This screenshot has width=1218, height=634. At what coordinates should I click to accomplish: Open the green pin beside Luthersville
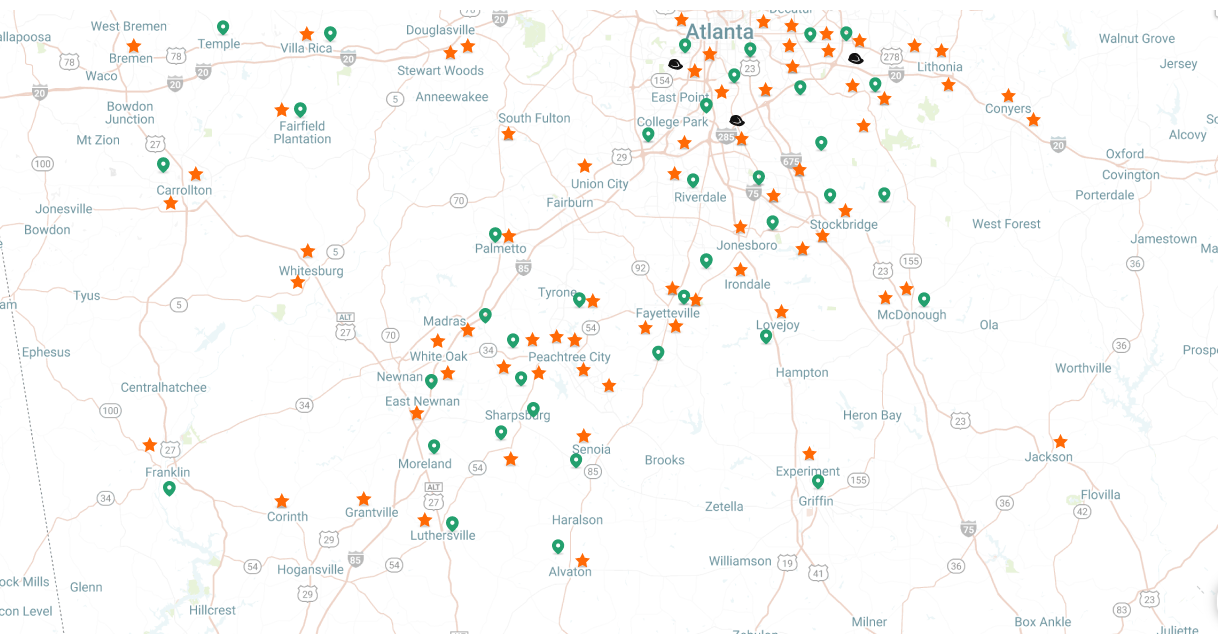click(452, 523)
